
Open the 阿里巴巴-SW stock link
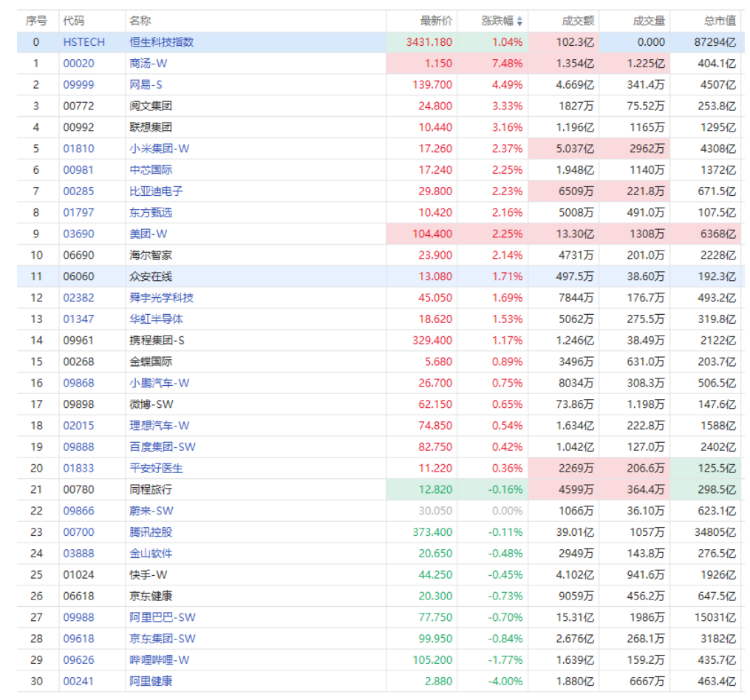click(163, 617)
